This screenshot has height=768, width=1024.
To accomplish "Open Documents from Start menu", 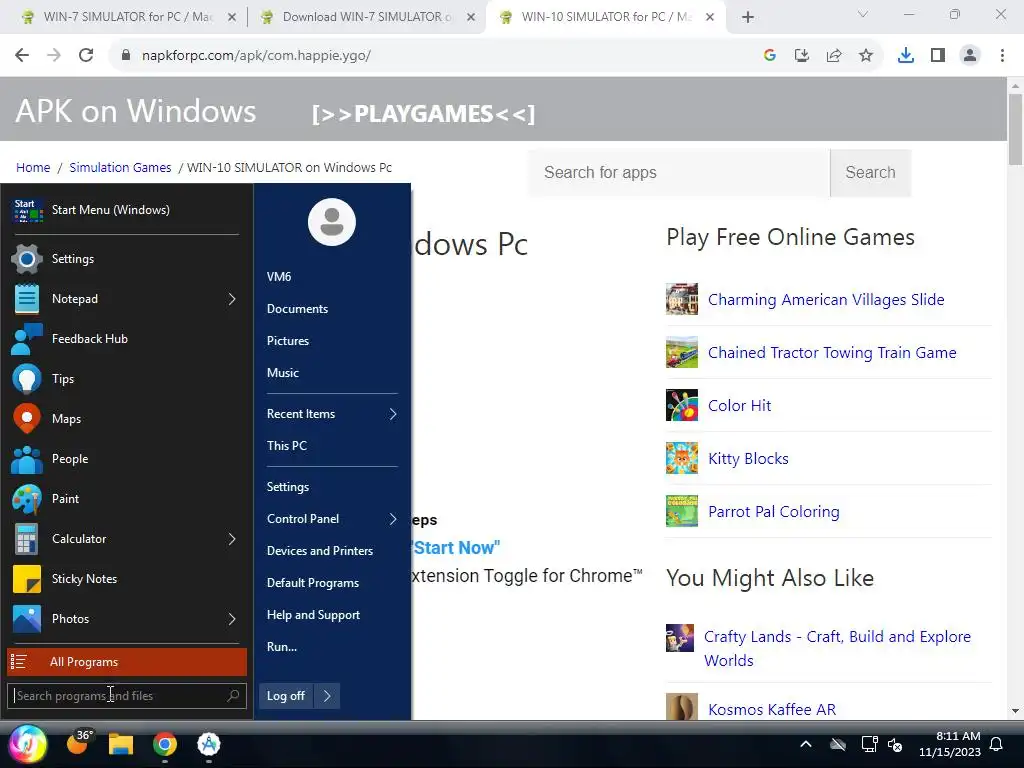I will (x=297, y=309).
